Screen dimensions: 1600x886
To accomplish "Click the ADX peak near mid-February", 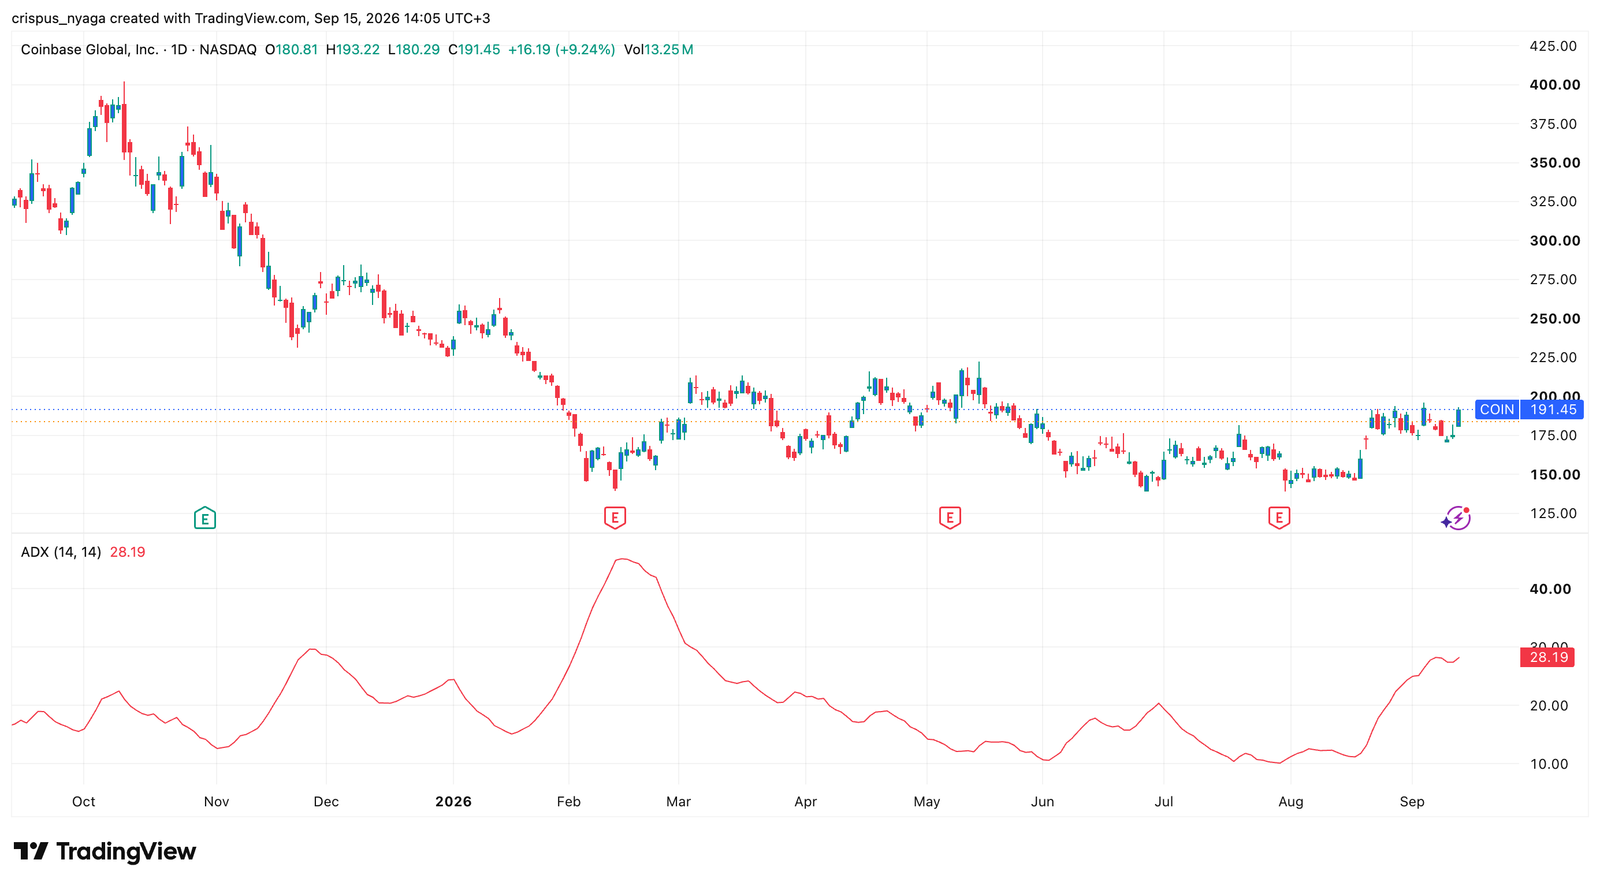I will [x=621, y=559].
